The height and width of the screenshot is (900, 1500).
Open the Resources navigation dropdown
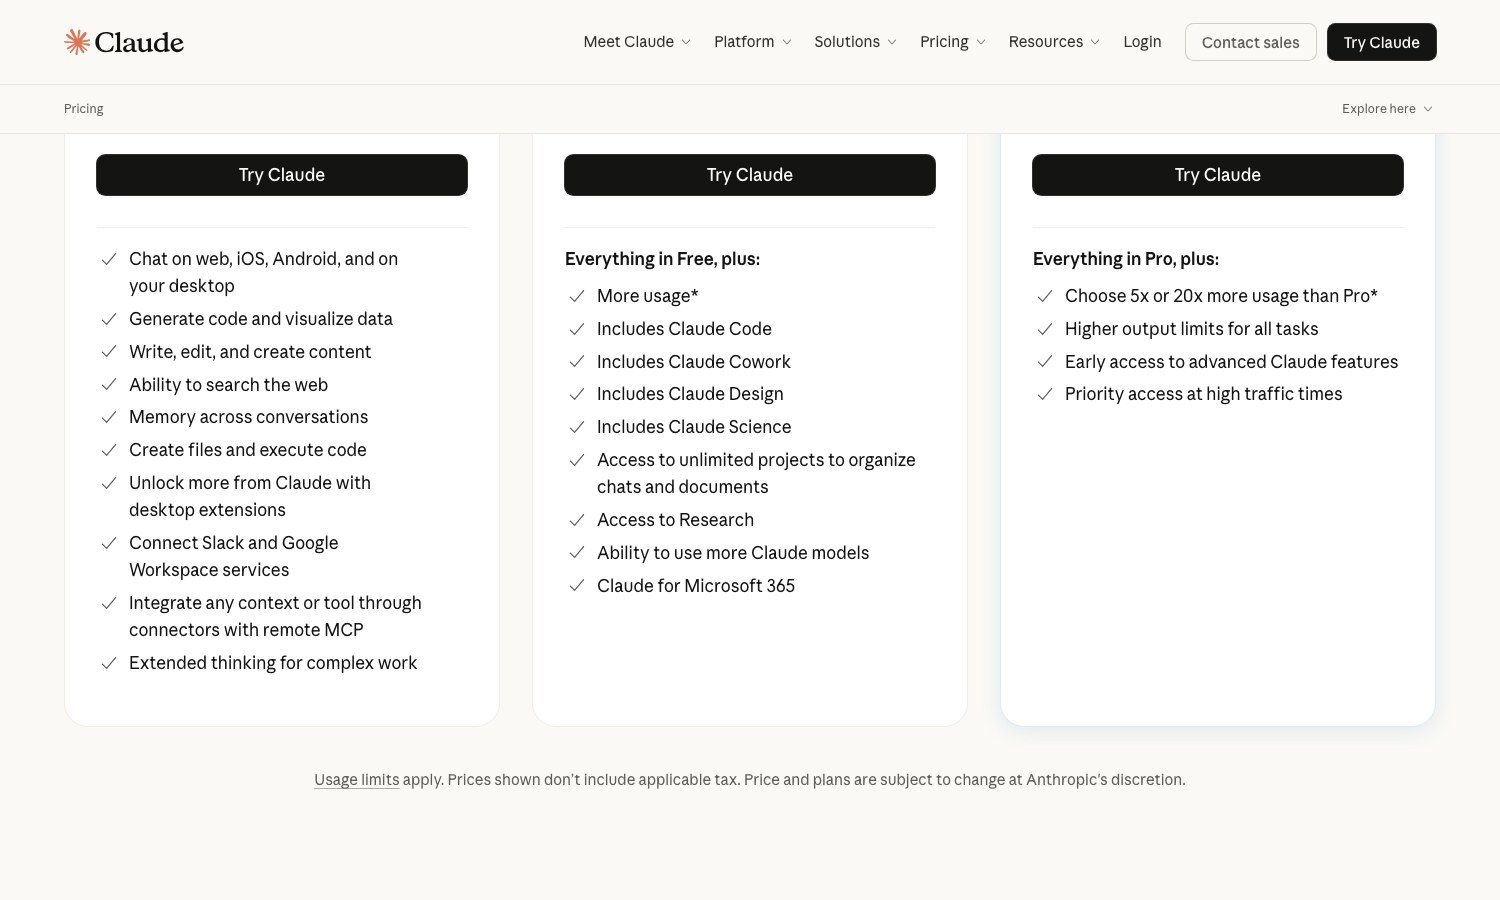(1054, 42)
